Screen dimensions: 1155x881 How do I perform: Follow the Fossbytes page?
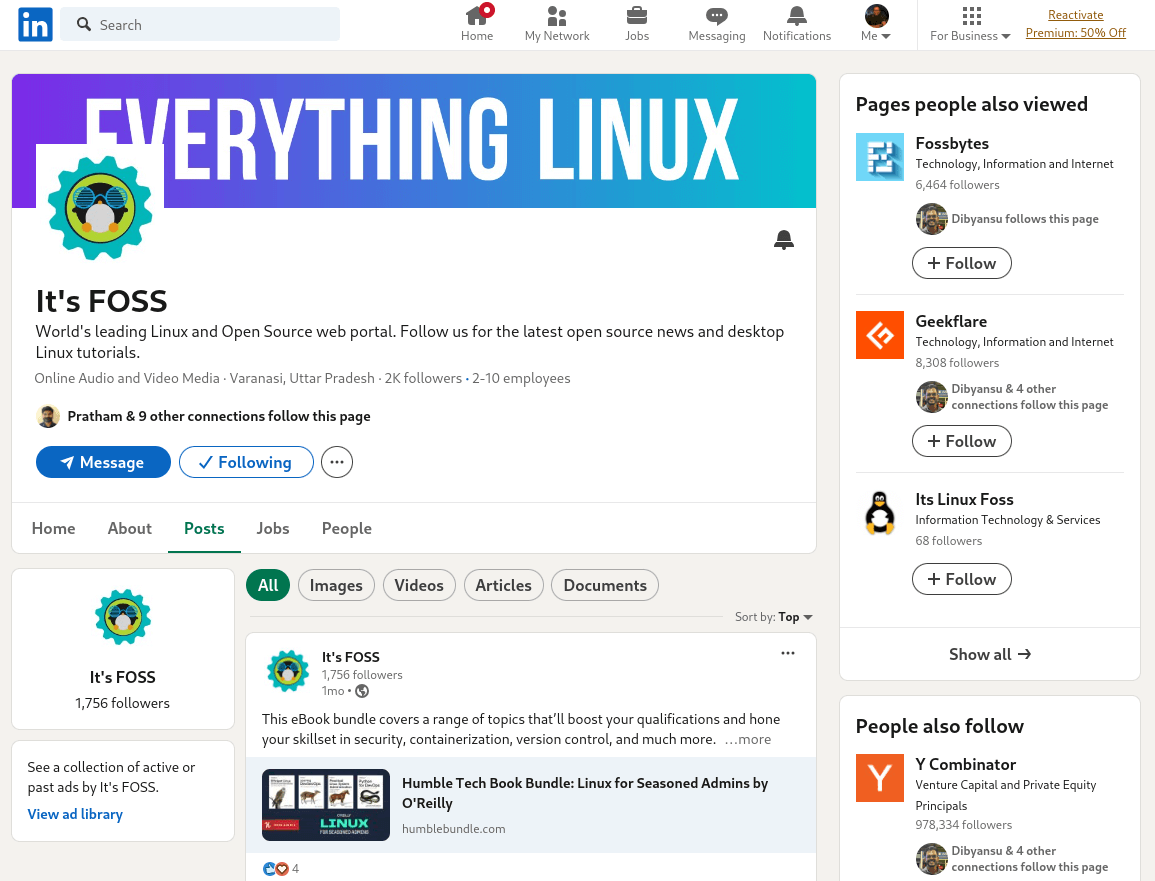click(961, 263)
